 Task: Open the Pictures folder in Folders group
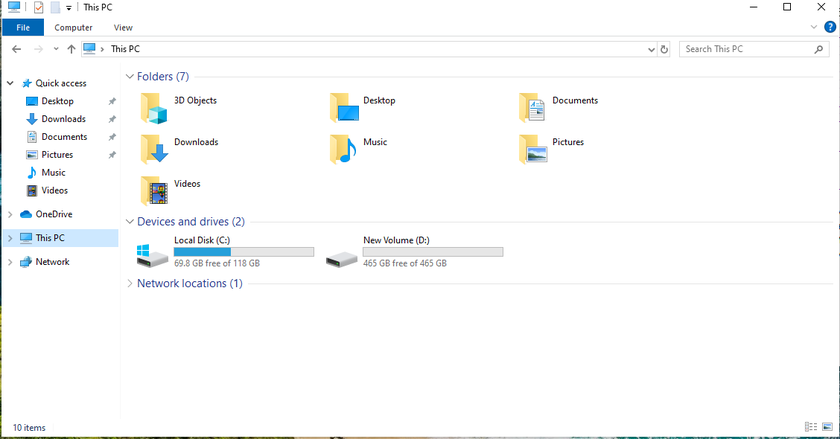coord(532,150)
